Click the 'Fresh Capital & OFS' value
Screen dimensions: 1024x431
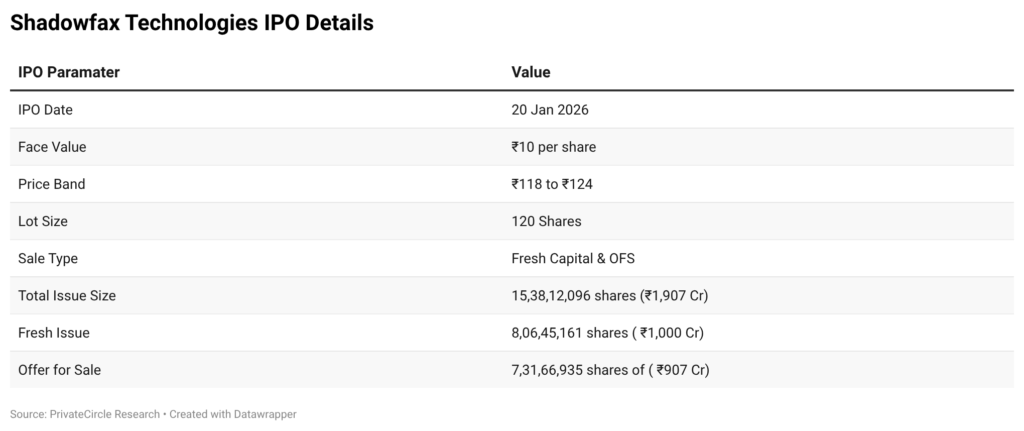(x=573, y=258)
